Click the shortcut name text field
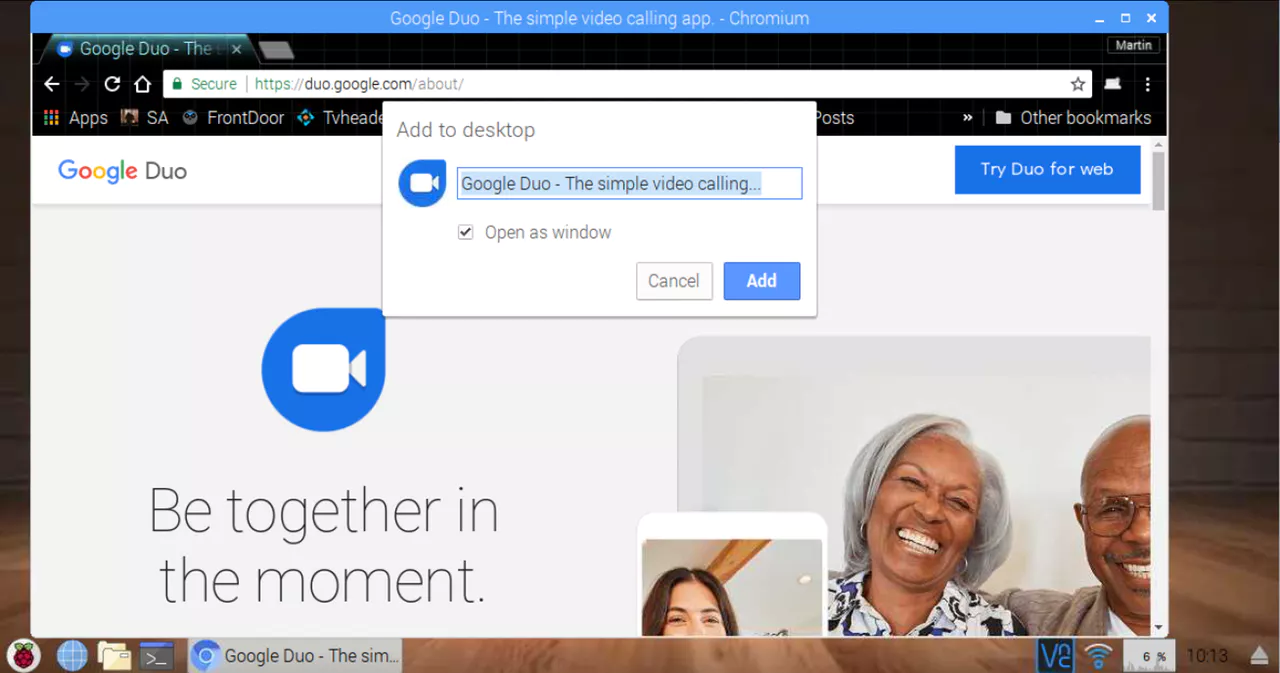This screenshot has height=673, width=1280. click(629, 184)
